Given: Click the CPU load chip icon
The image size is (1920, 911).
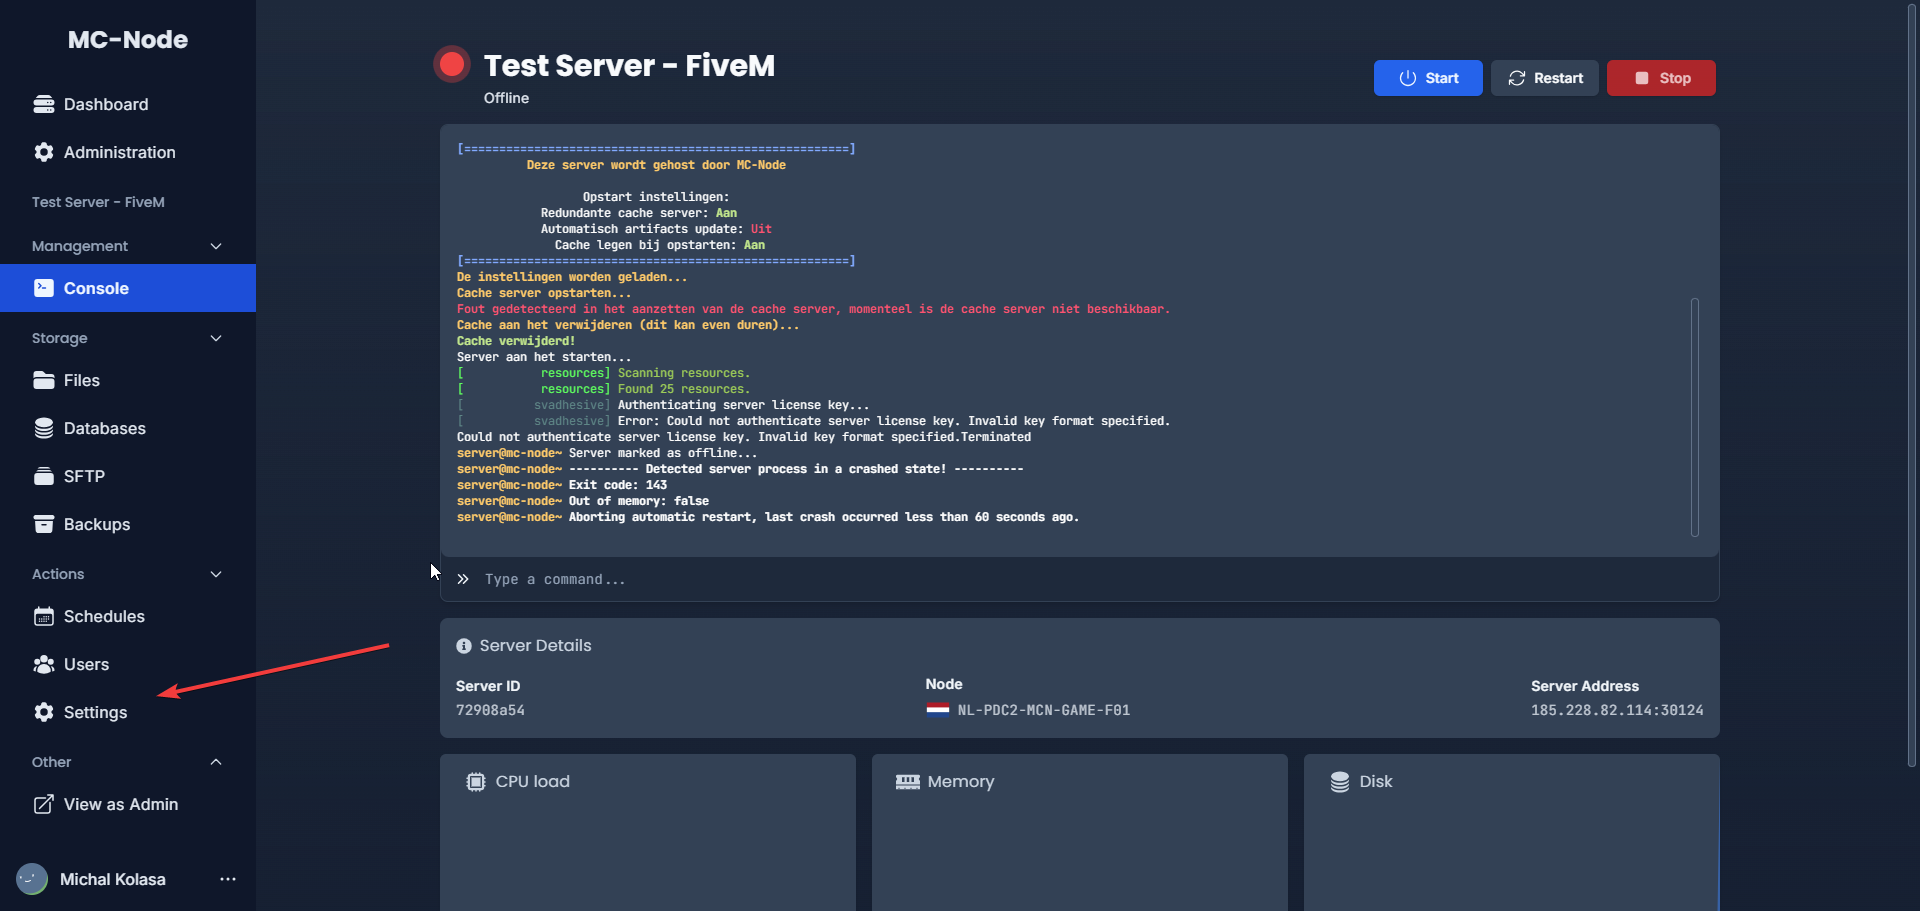Looking at the screenshot, I should coord(476,782).
